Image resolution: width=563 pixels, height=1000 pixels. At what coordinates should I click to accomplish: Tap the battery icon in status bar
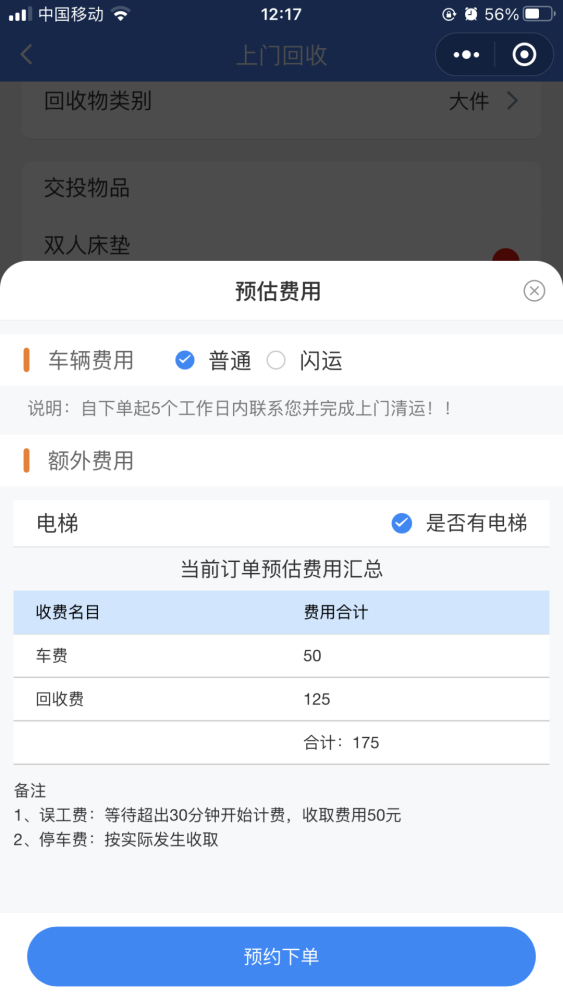[x=539, y=14]
